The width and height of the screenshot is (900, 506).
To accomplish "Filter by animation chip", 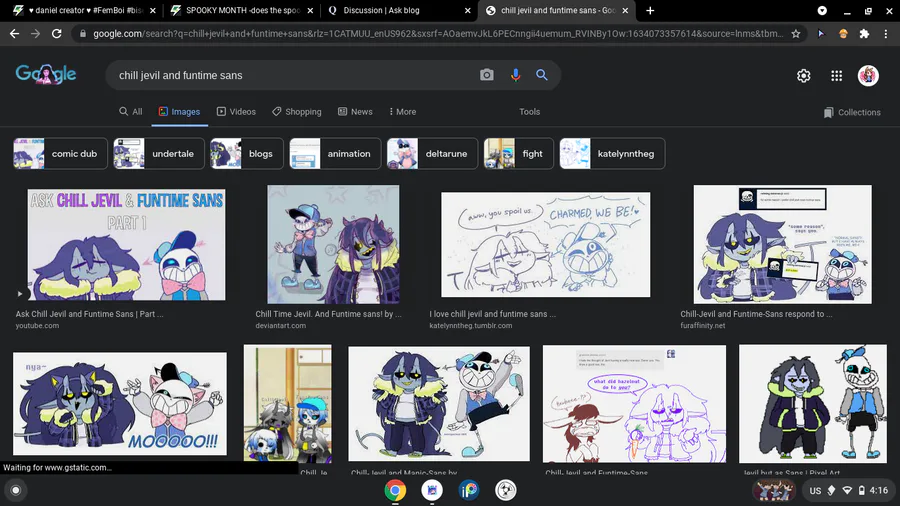I will point(335,154).
